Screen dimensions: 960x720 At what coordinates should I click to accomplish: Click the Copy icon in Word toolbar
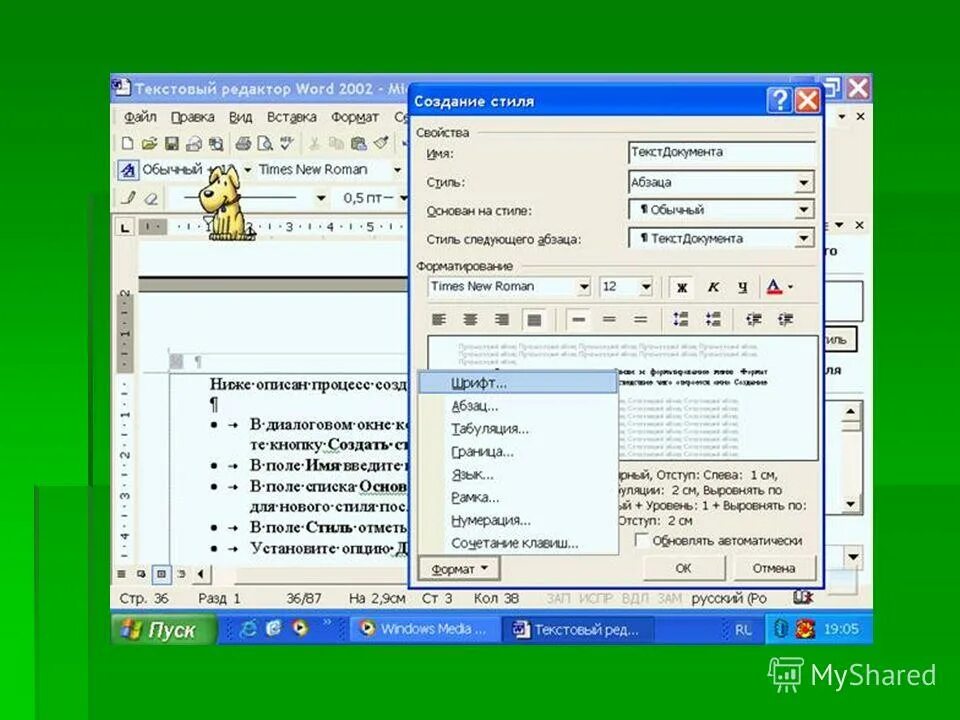(336, 143)
